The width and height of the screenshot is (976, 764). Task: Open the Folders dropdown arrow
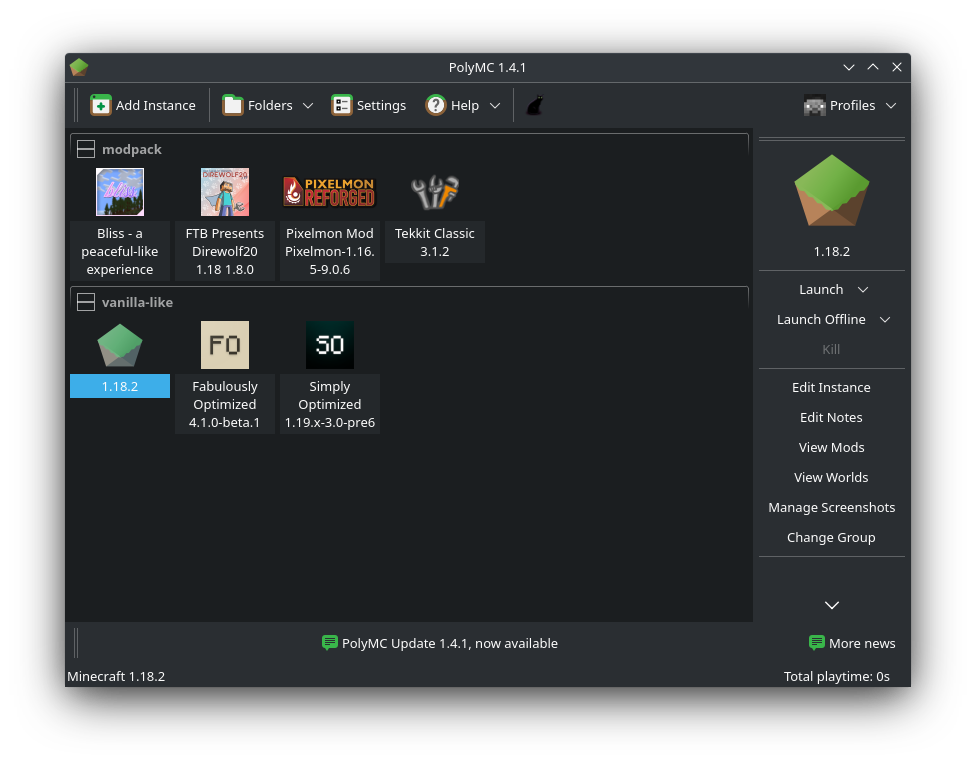(307, 106)
